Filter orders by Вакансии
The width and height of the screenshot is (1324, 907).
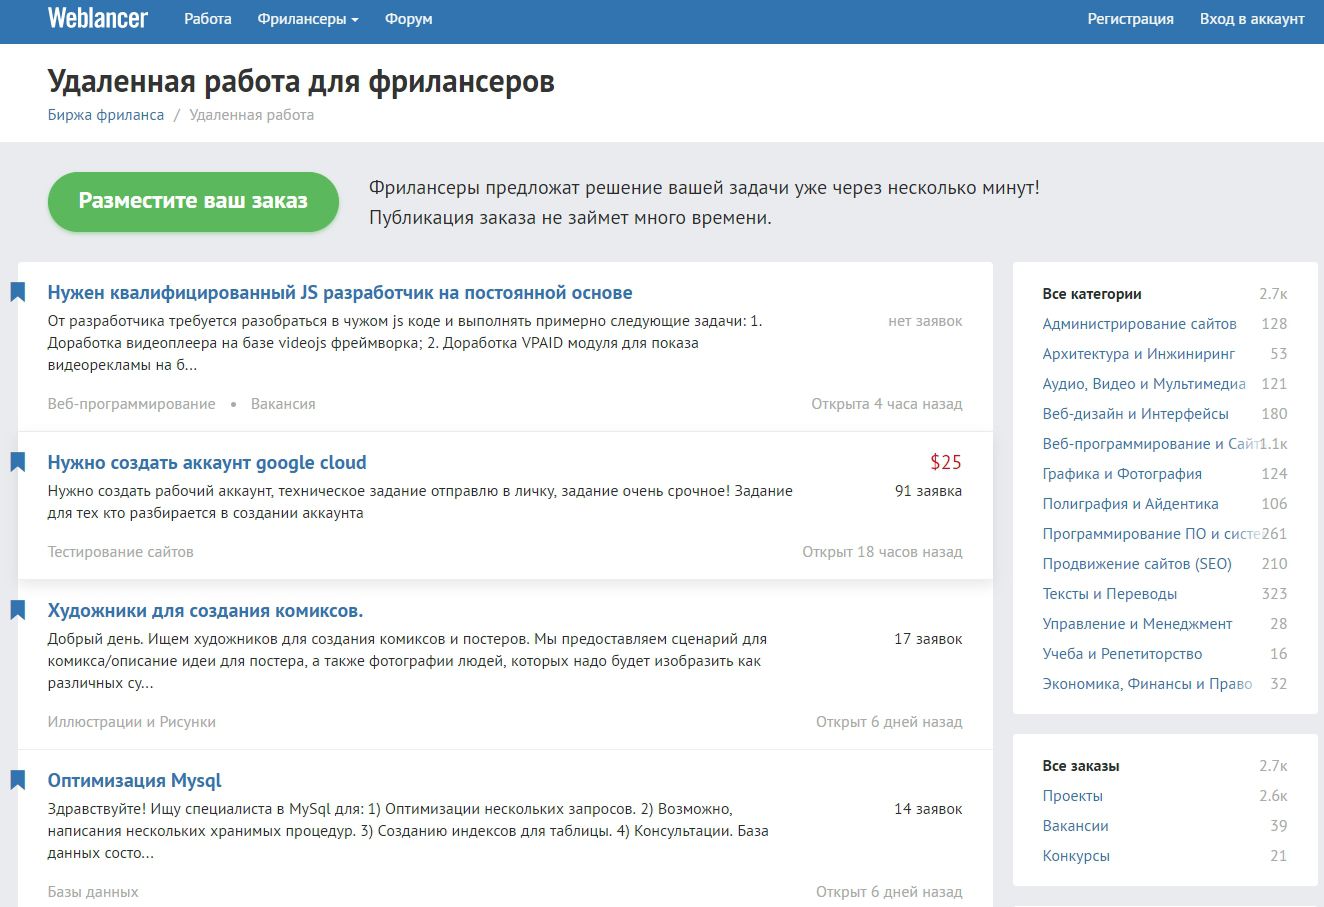tap(1076, 826)
